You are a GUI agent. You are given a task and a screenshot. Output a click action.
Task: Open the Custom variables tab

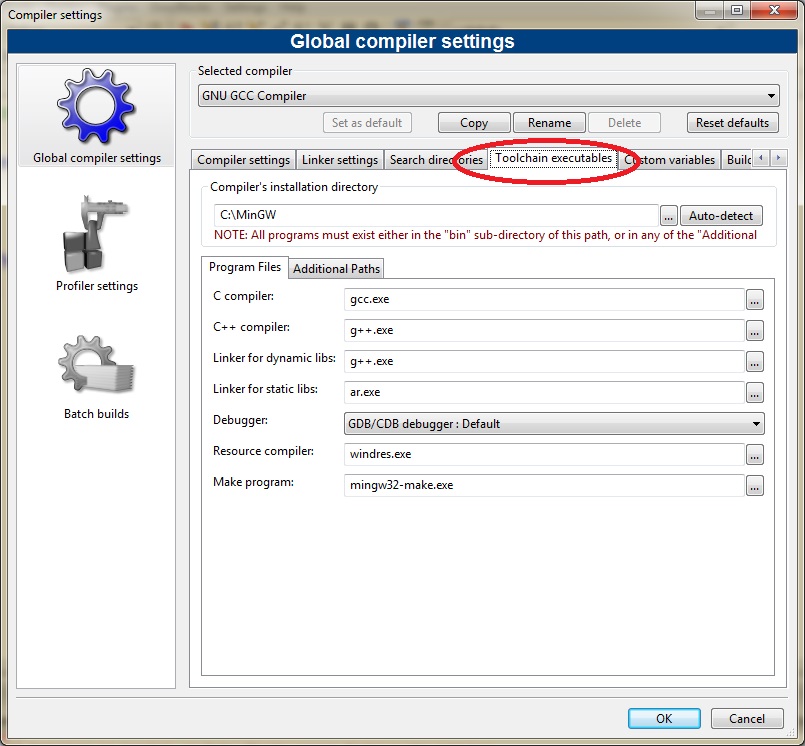click(669, 160)
